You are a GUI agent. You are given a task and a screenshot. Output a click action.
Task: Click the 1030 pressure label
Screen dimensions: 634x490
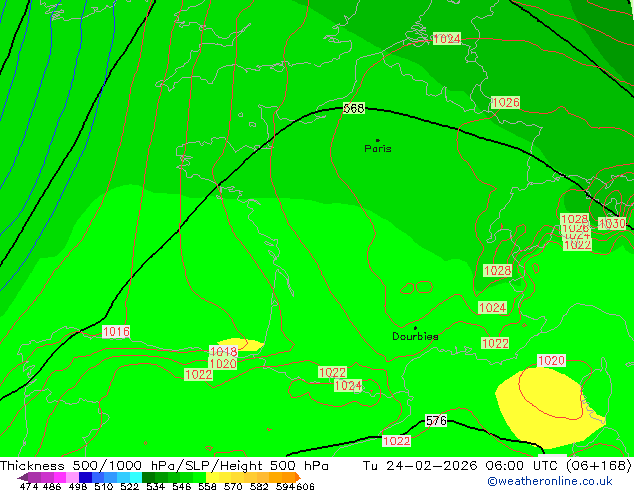pyautogui.click(x=612, y=224)
